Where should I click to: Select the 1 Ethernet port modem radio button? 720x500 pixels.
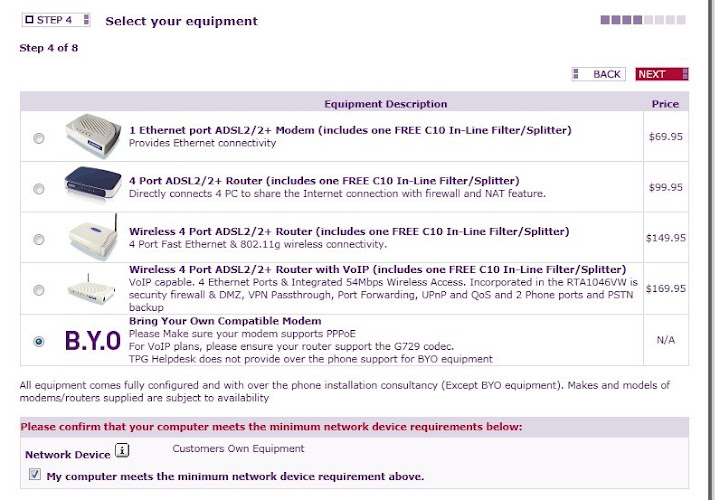coord(39,138)
